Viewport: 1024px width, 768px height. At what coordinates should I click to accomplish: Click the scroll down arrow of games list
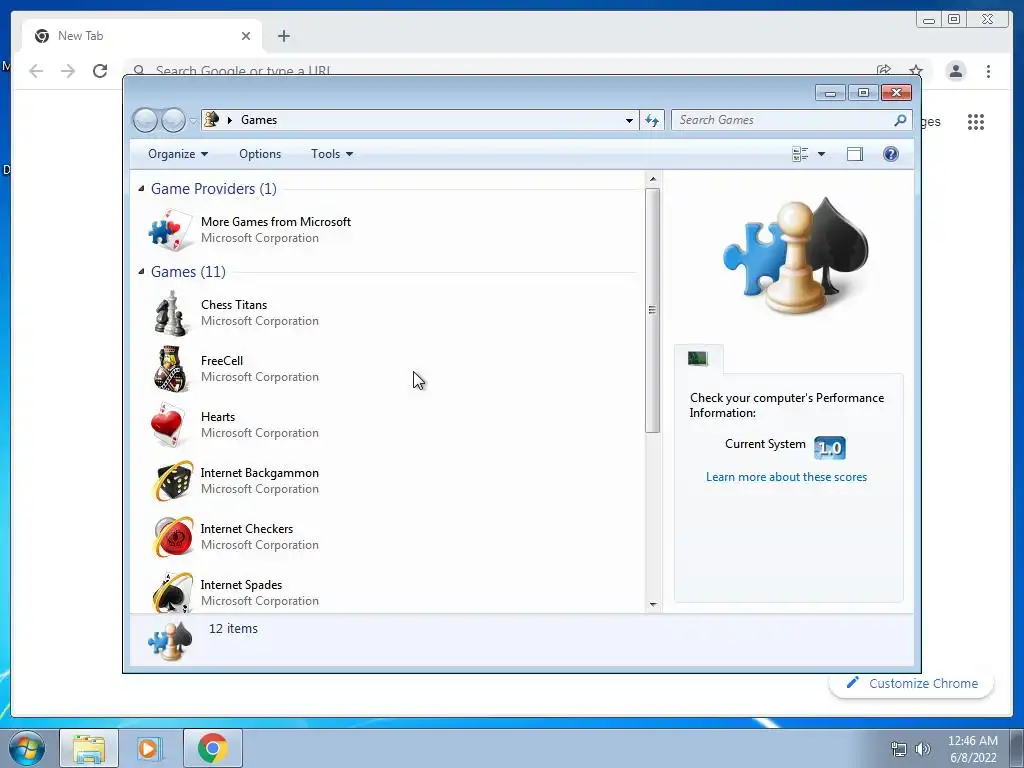click(652, 605)
